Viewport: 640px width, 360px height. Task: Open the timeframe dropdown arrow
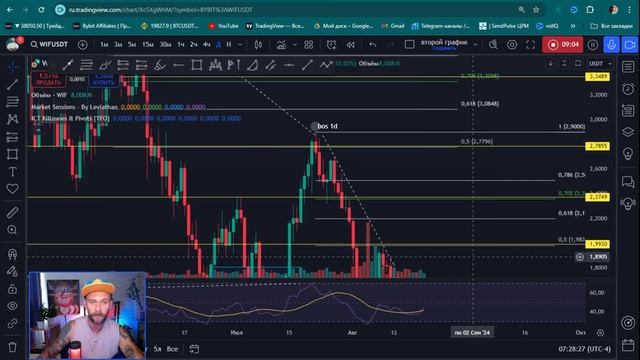point(240,44)
